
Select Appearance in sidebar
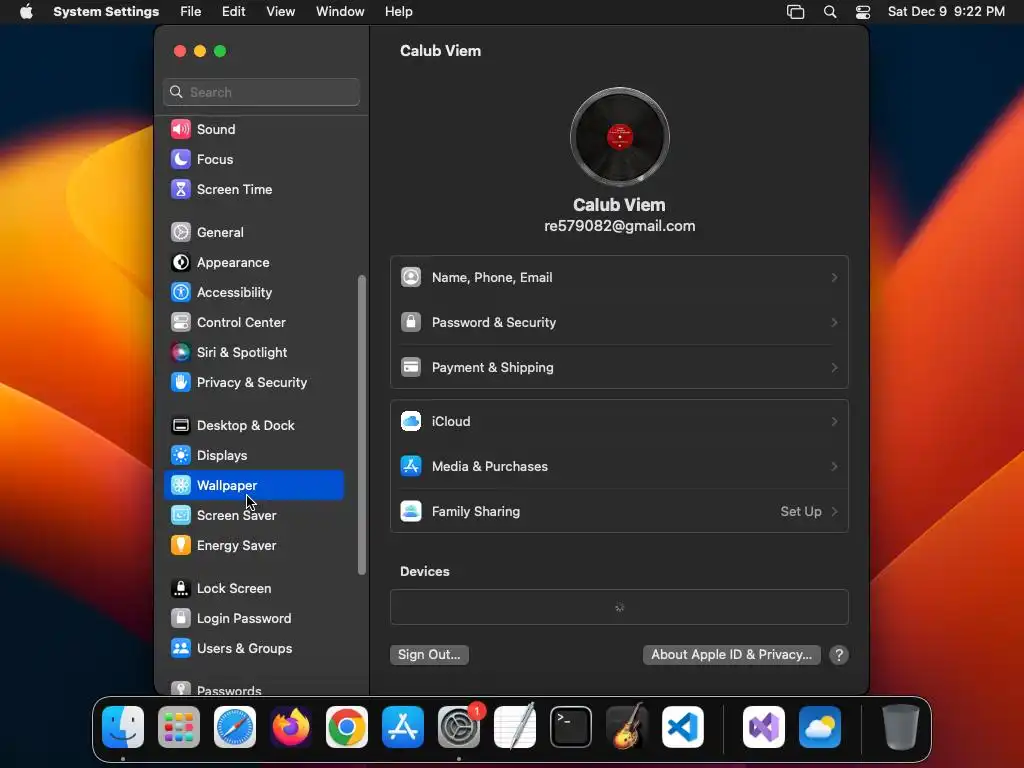tap(253, 263)
